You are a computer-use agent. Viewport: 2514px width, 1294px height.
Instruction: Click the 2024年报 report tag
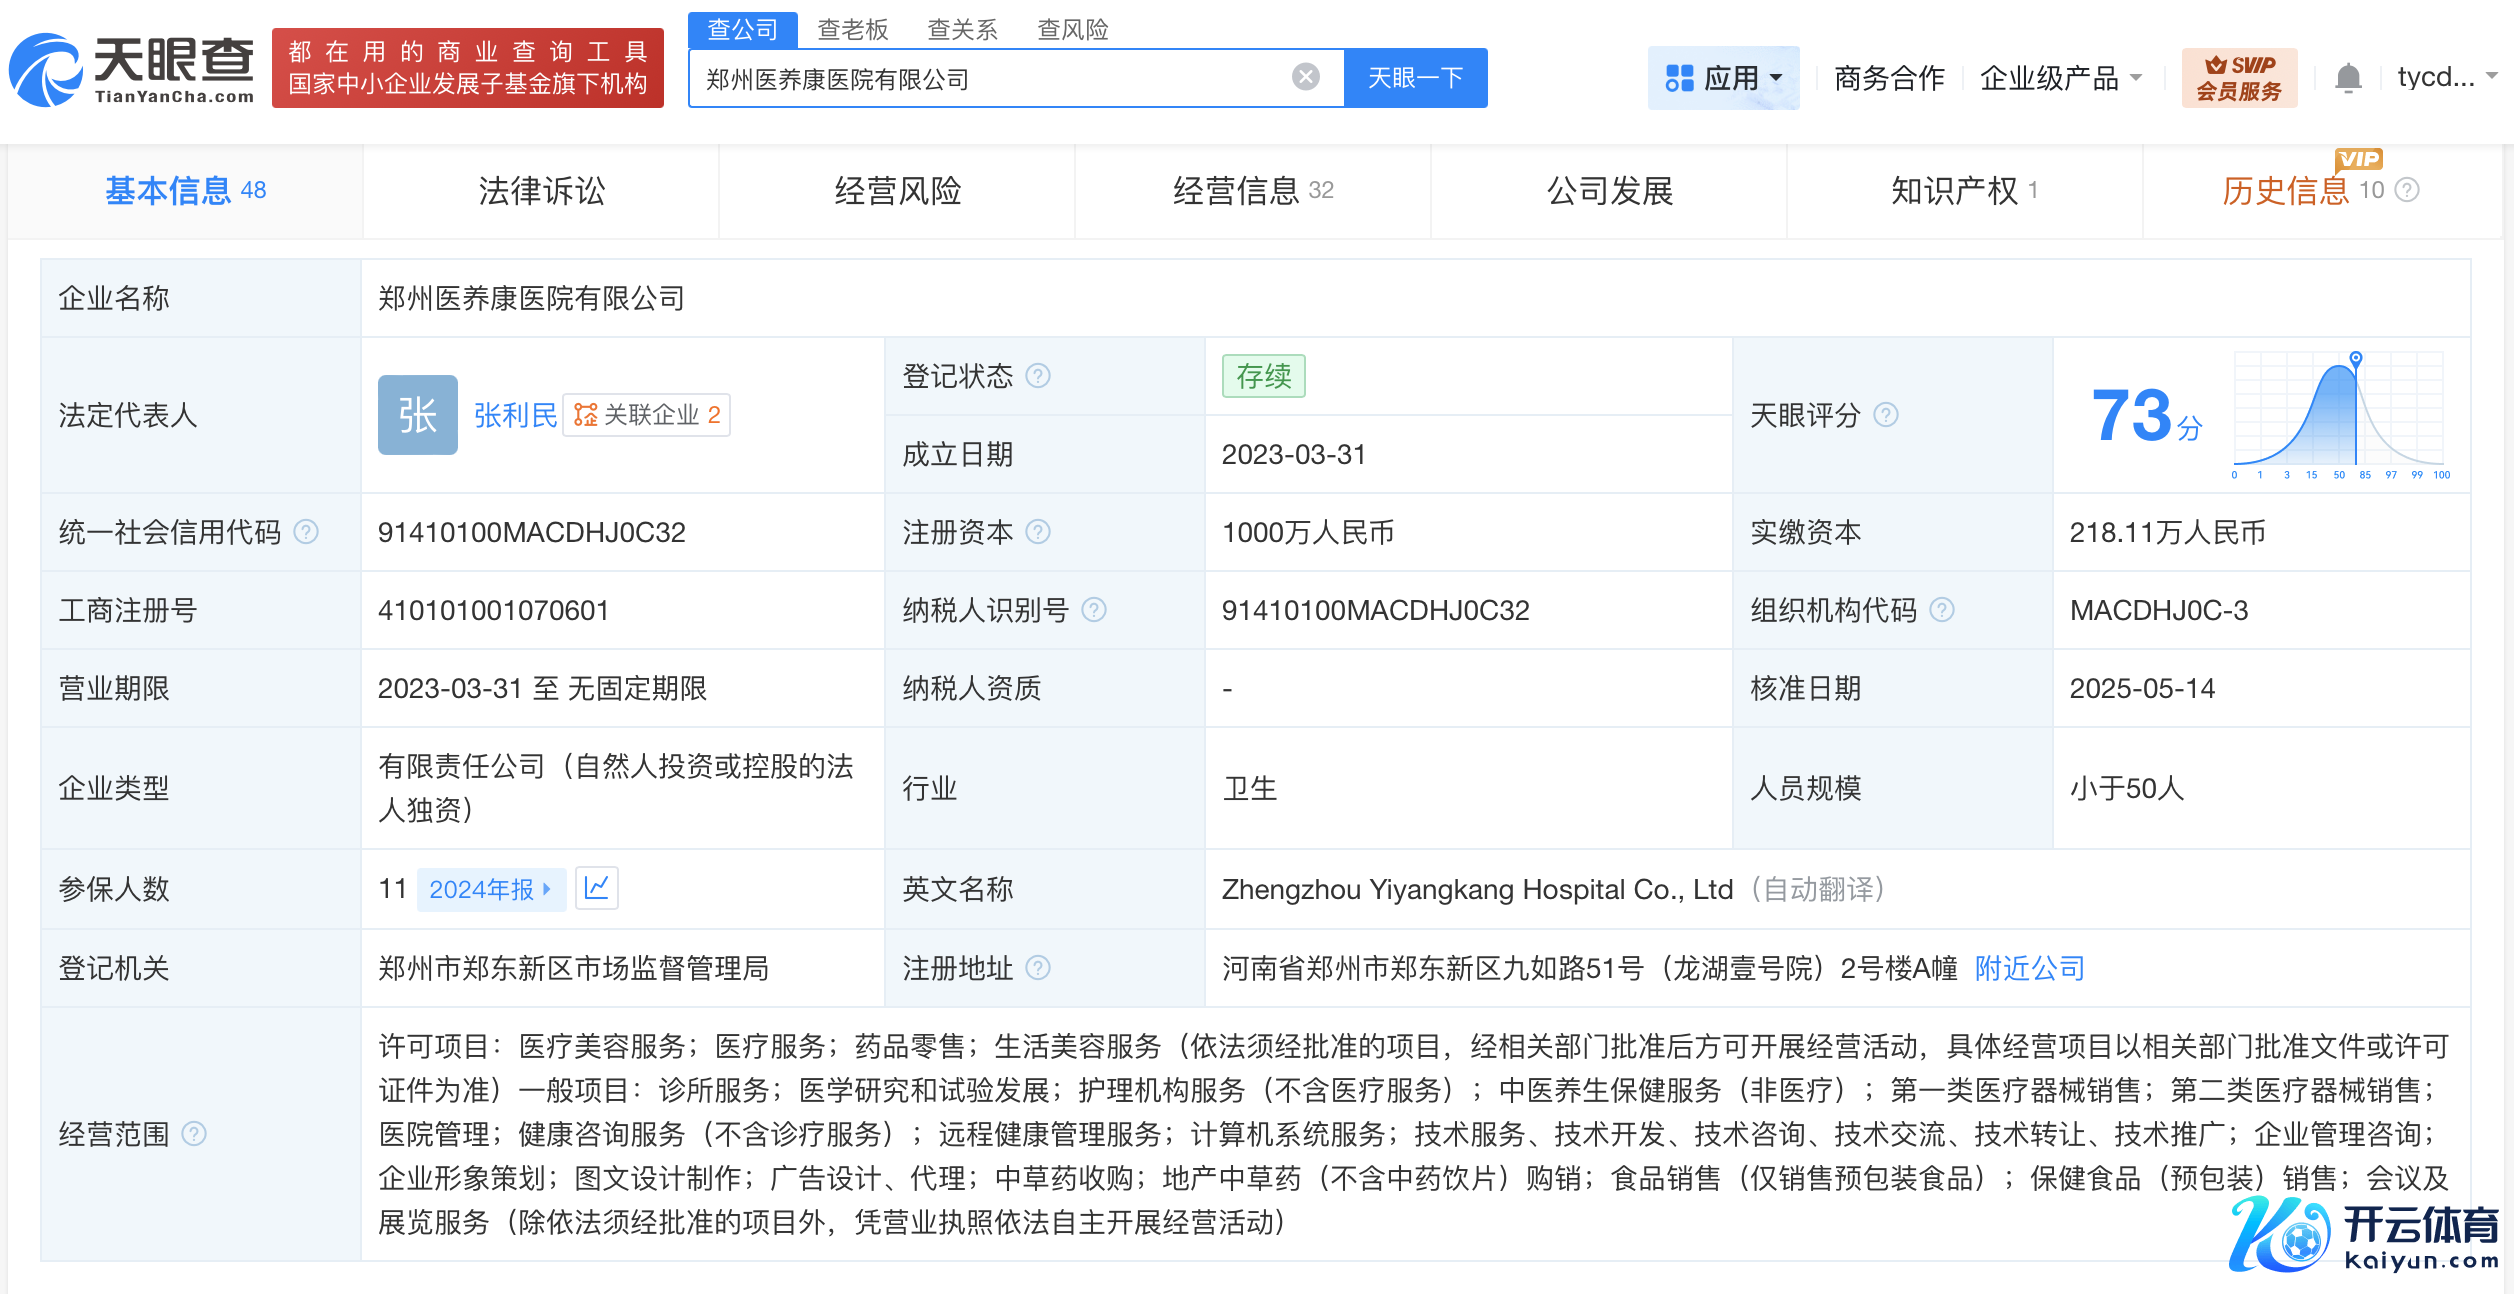click(x=490, y=889)
